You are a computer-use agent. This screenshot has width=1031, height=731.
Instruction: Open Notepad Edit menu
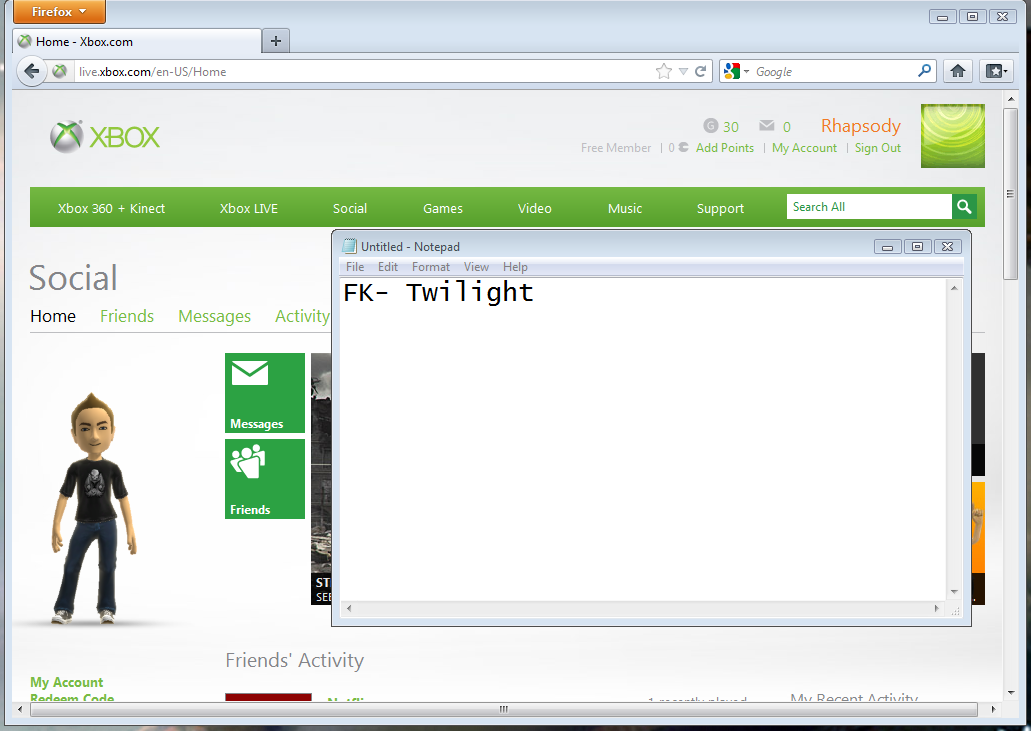tap(388, 267)
